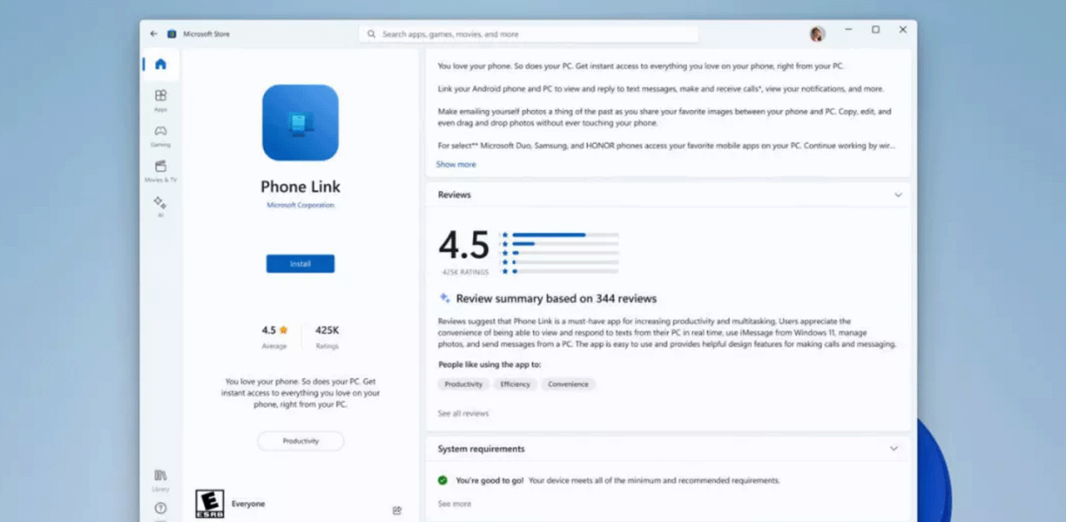Focus the search apps and games field

[x=528, y=34]
